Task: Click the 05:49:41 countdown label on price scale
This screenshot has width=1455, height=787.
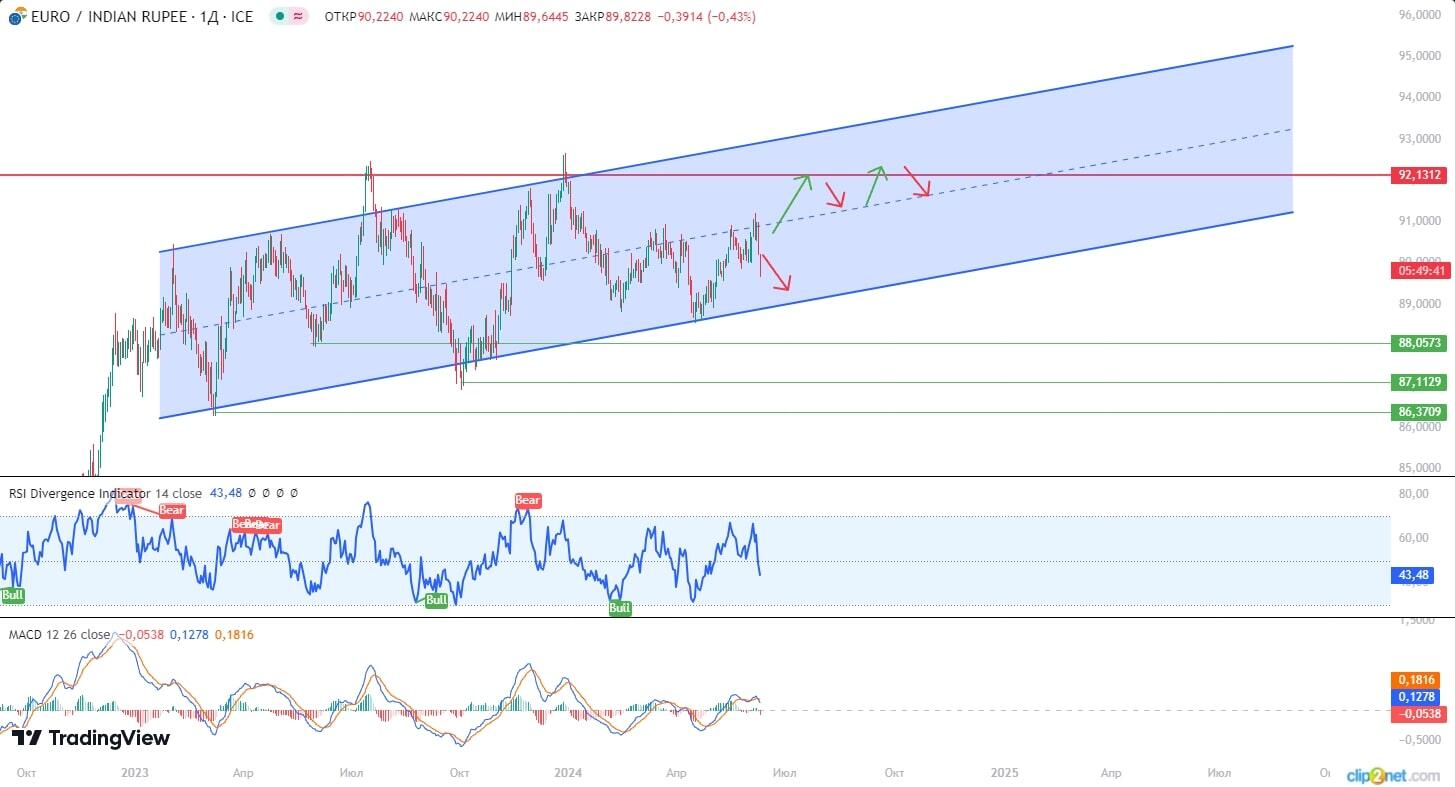Action: click(x=1419, y=271)
